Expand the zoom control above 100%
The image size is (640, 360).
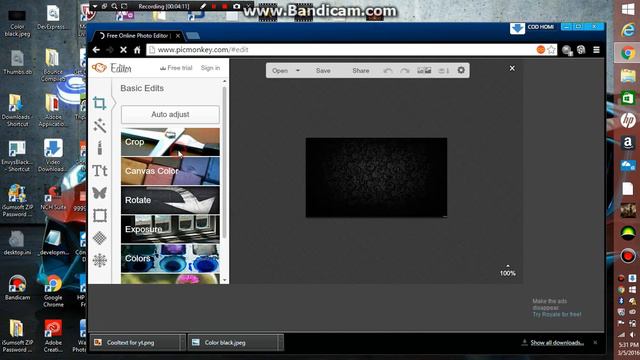pyautogui.click(x=508, y=266)
